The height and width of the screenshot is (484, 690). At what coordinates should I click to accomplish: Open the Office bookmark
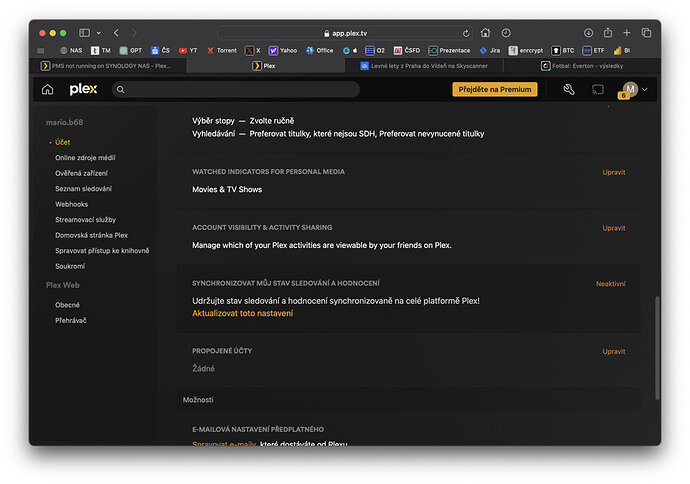click(319, 51)
